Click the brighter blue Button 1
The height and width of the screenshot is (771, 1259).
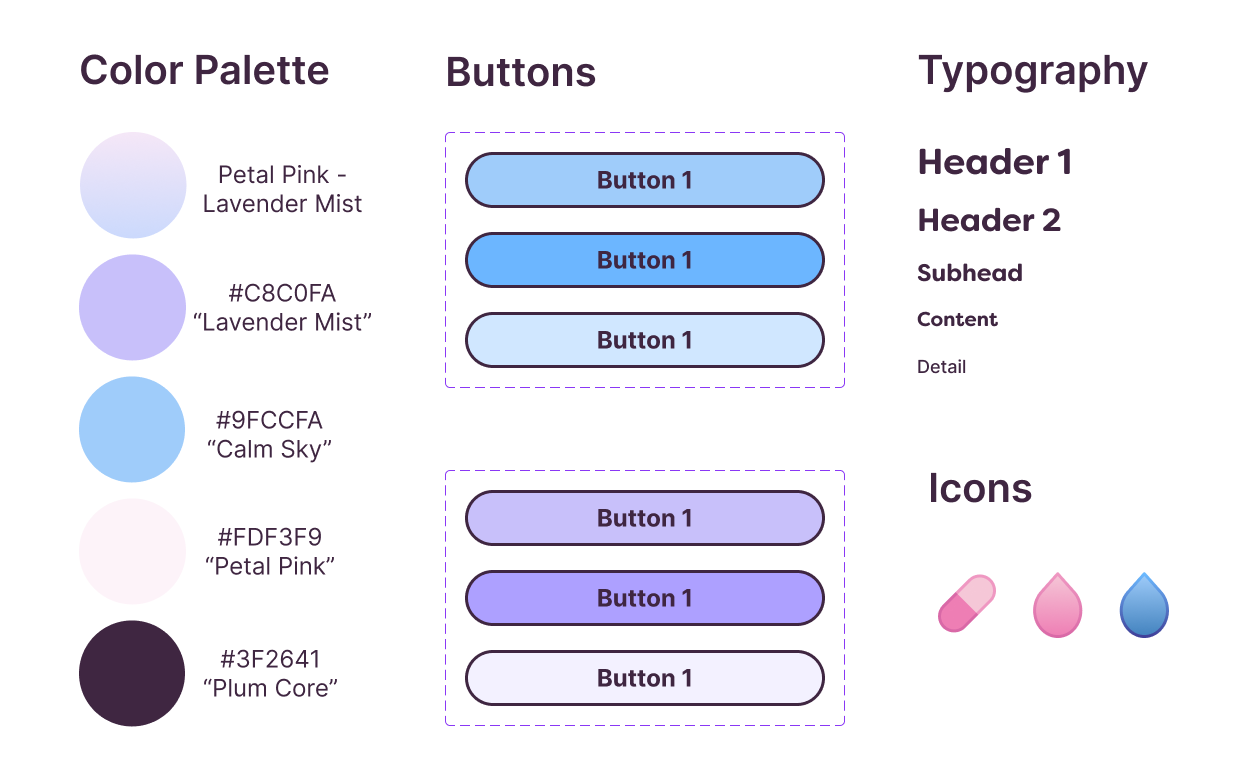[645, 260]
